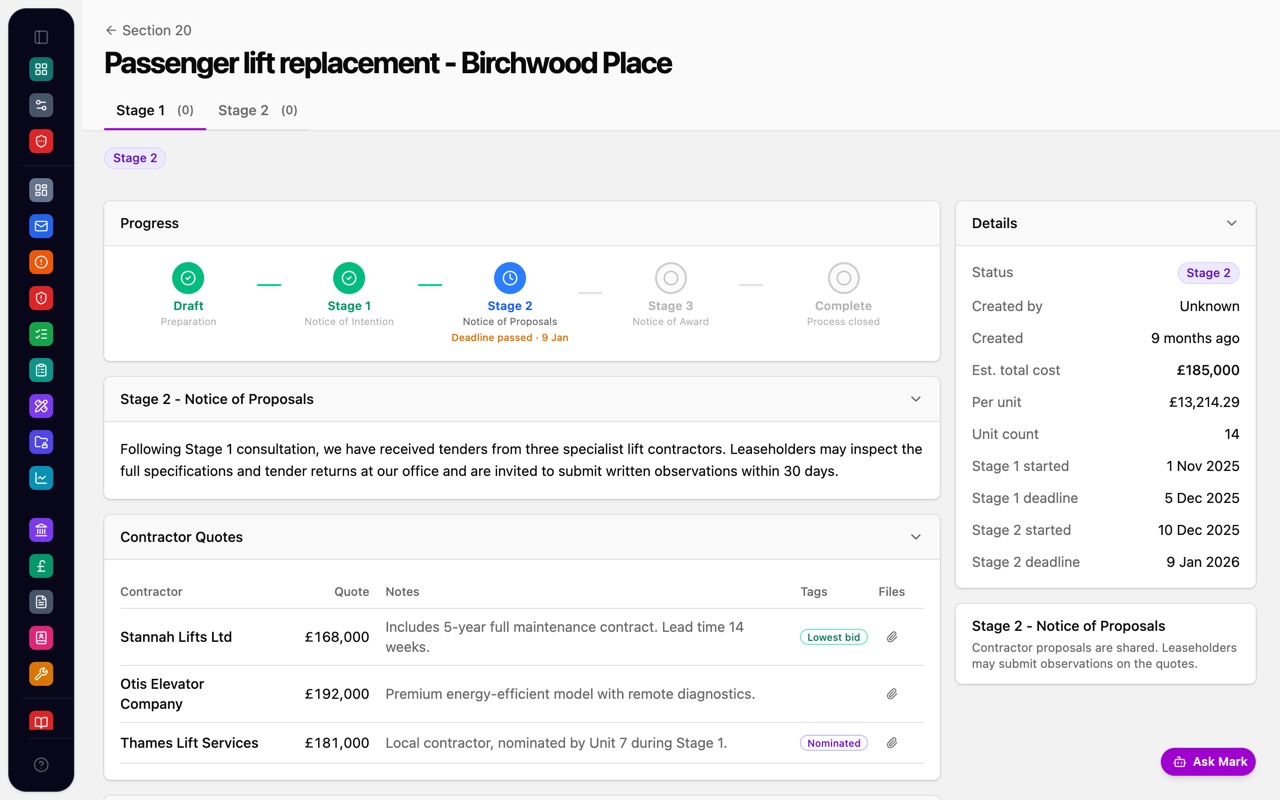Open the green checklist tasks icon
Screen dimensions: 1280x800
coord(41,334)
